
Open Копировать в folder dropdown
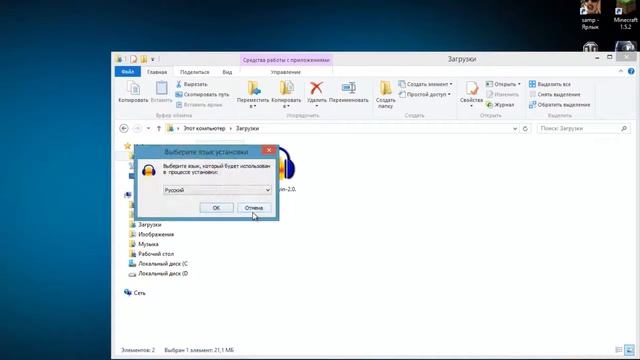(x=286, y=95)
